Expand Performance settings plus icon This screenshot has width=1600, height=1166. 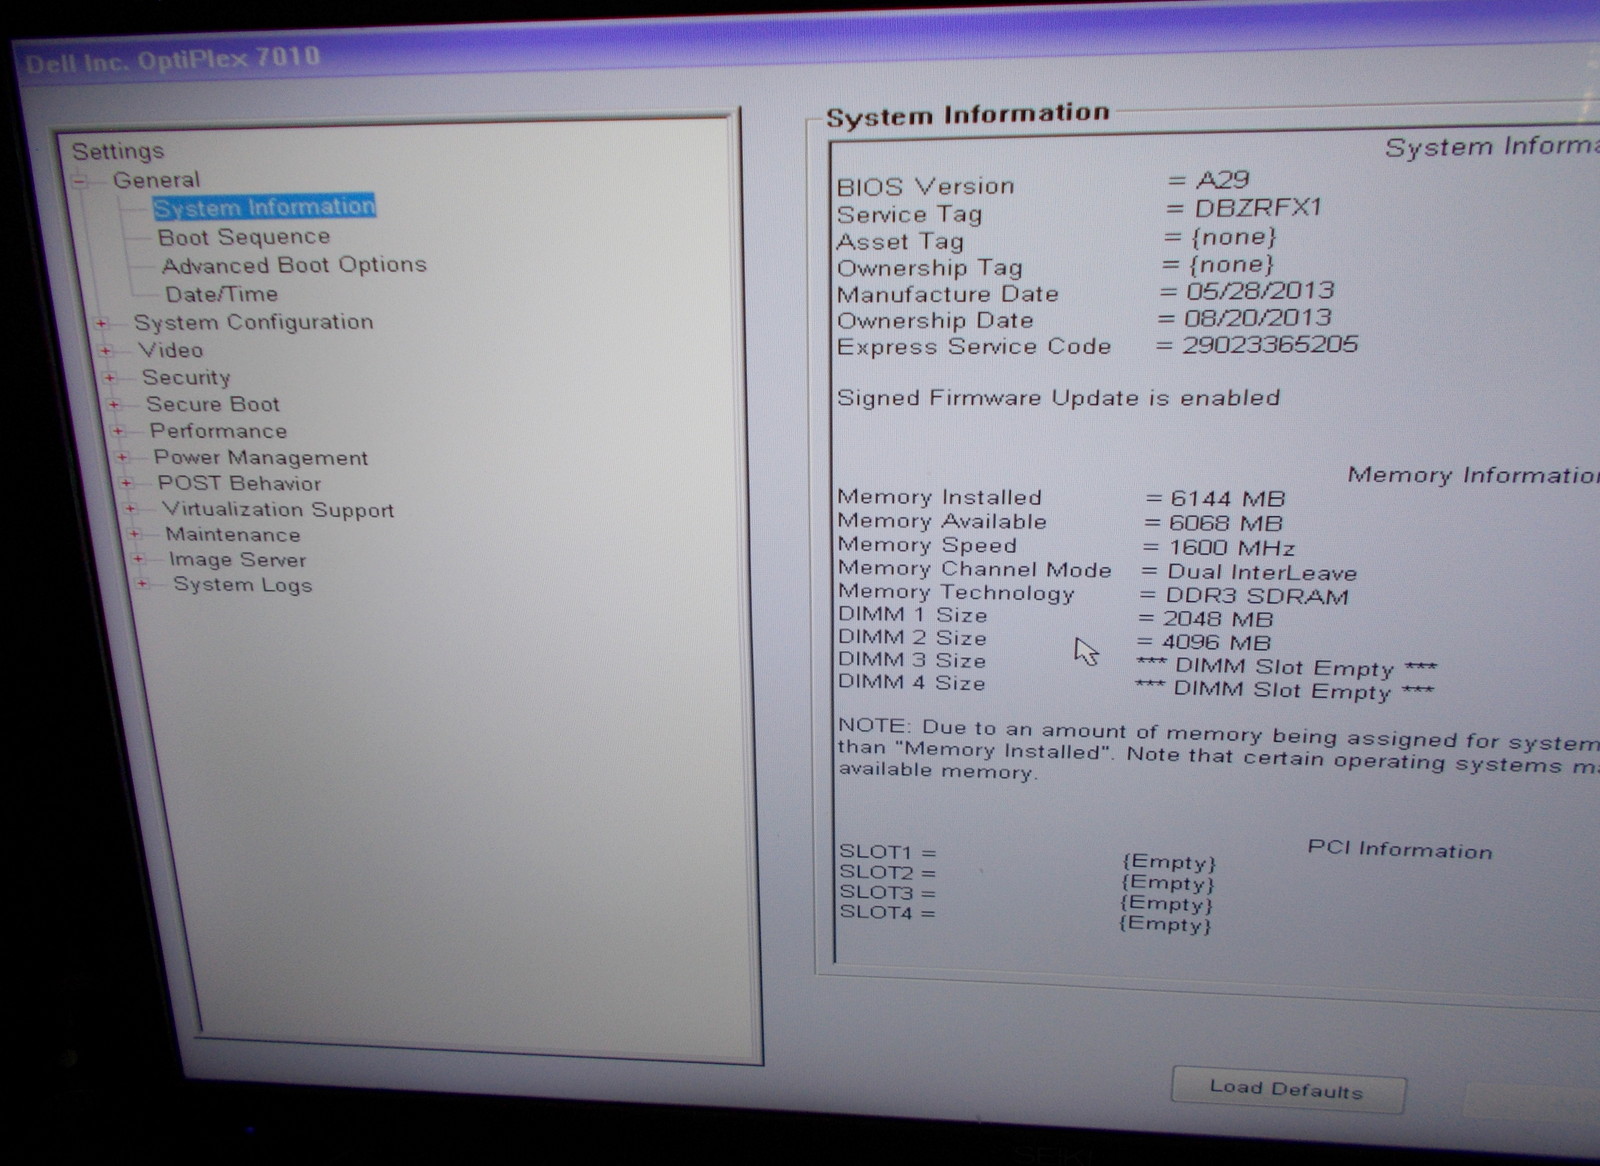[118, 431]
